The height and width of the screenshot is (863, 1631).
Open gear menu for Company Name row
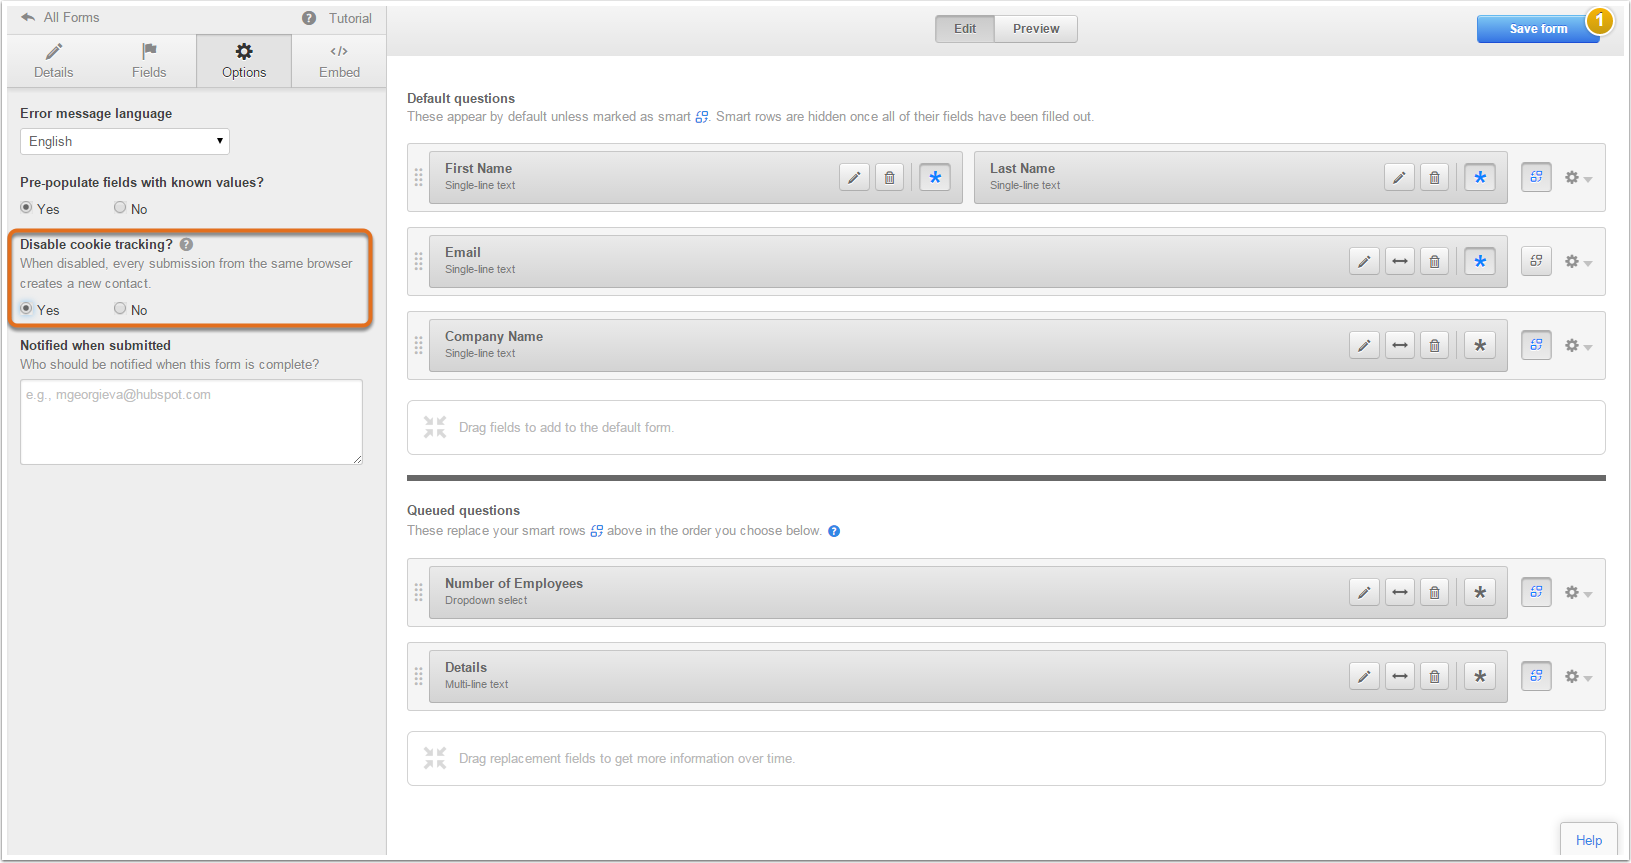coord(1578,346)
